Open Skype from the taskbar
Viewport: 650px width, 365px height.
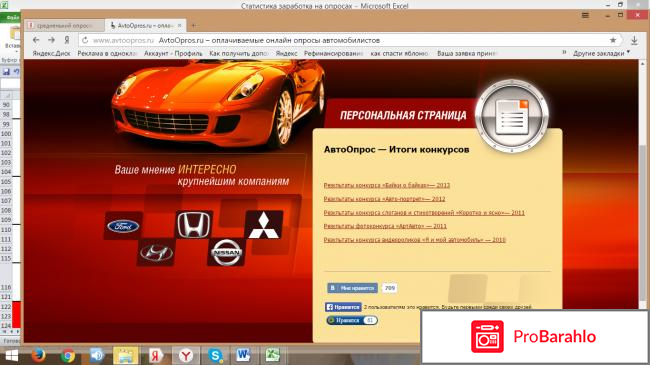click(x=215, y=355)
